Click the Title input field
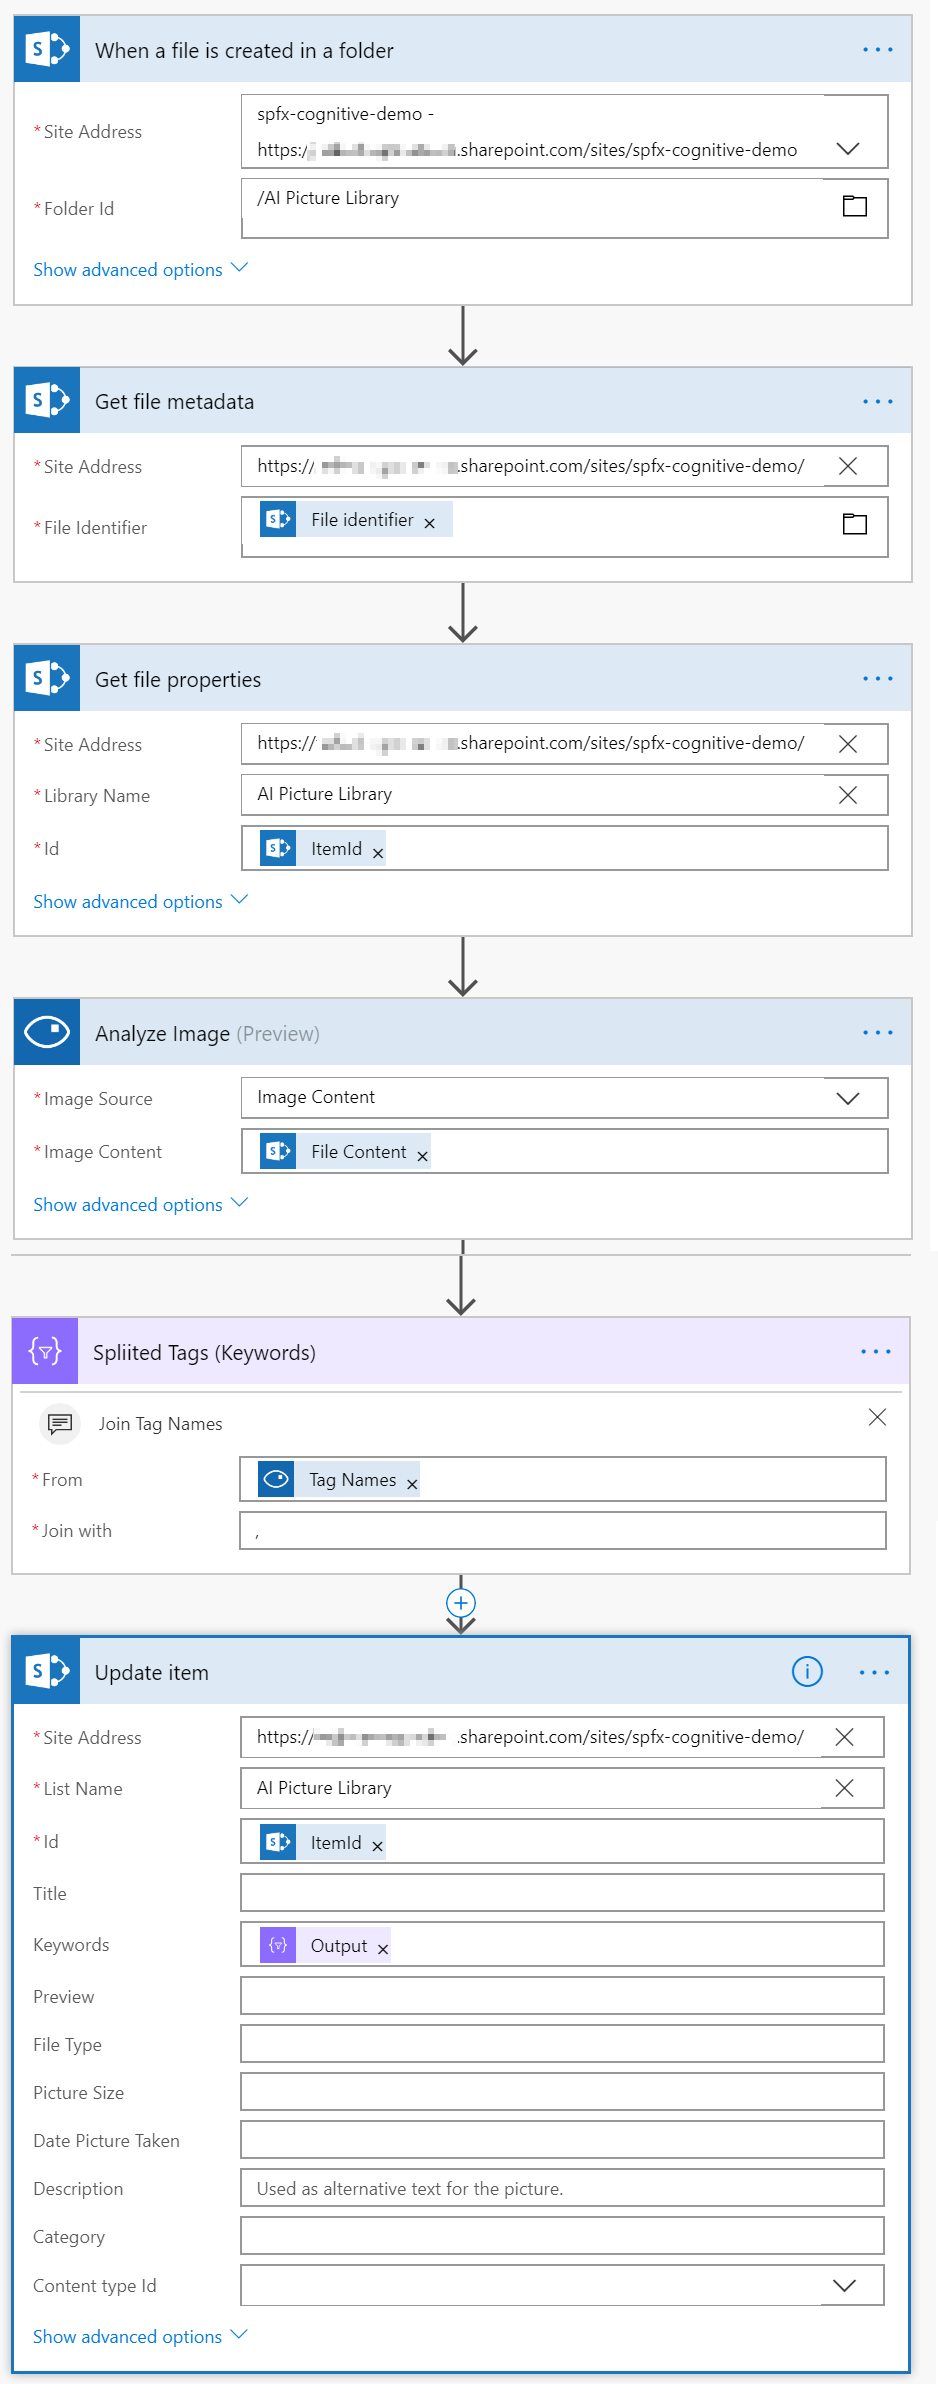Image resolution: width=938 pixels, height=2384 pixels. click(x=562, y=1893)
